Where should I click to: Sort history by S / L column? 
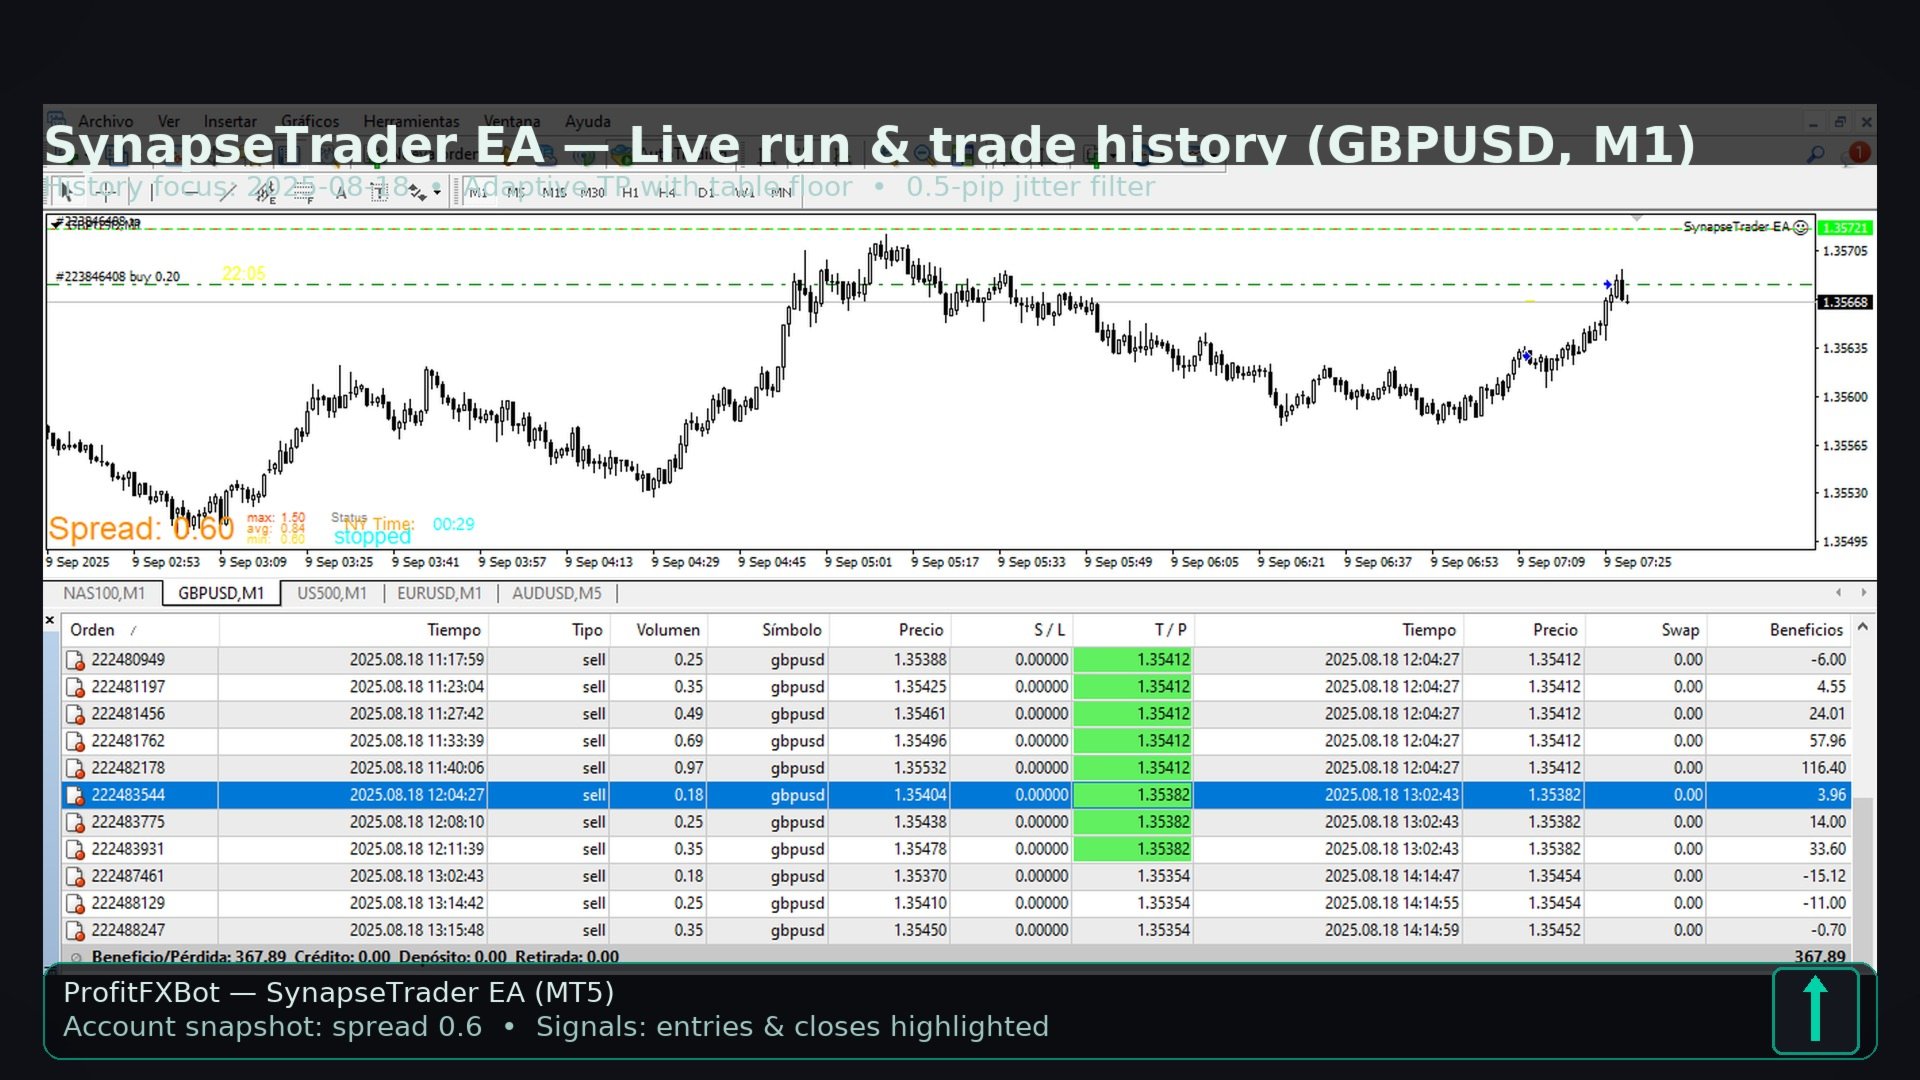(x=1011, y=630)
